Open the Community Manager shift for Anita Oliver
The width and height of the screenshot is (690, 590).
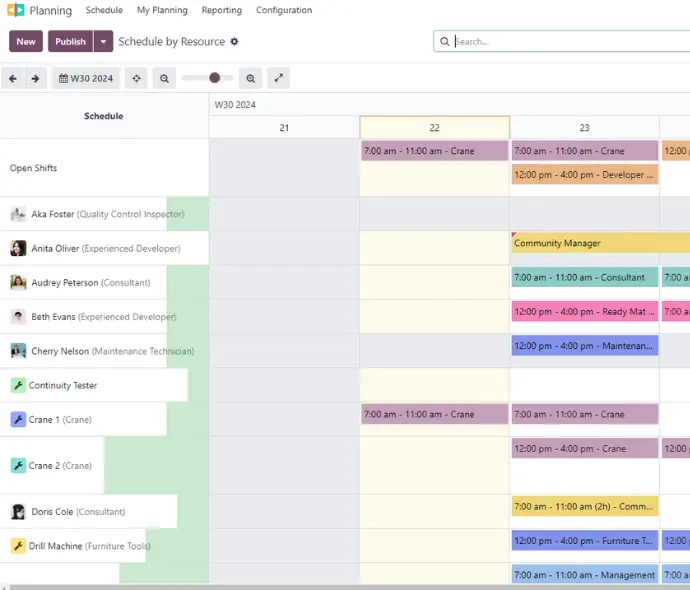click(600, 243)
